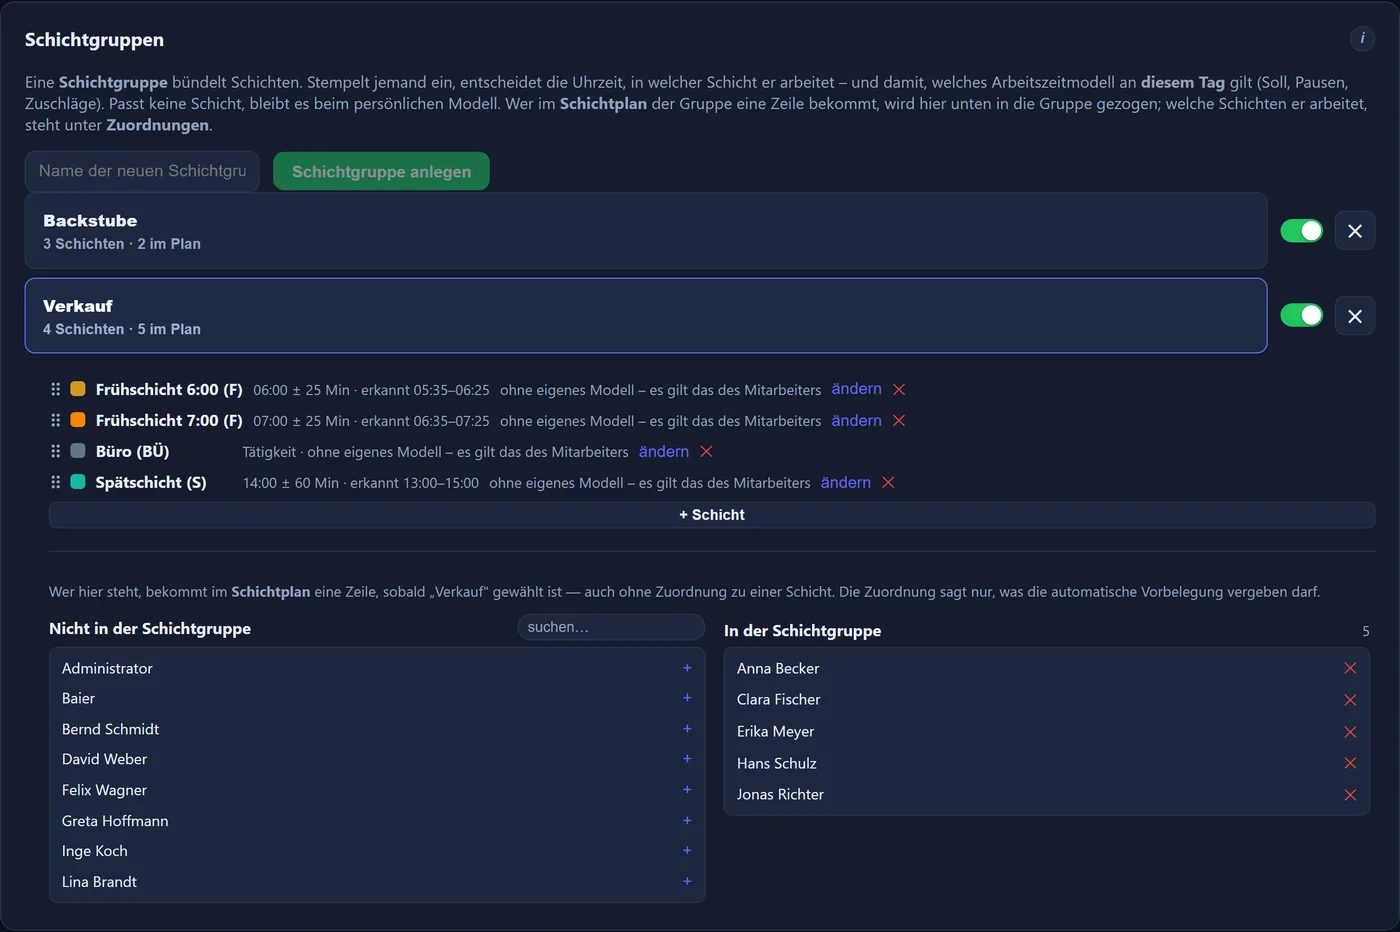
Task: Add a new shift with + Schicht
Action: click(x=712, y=515)
